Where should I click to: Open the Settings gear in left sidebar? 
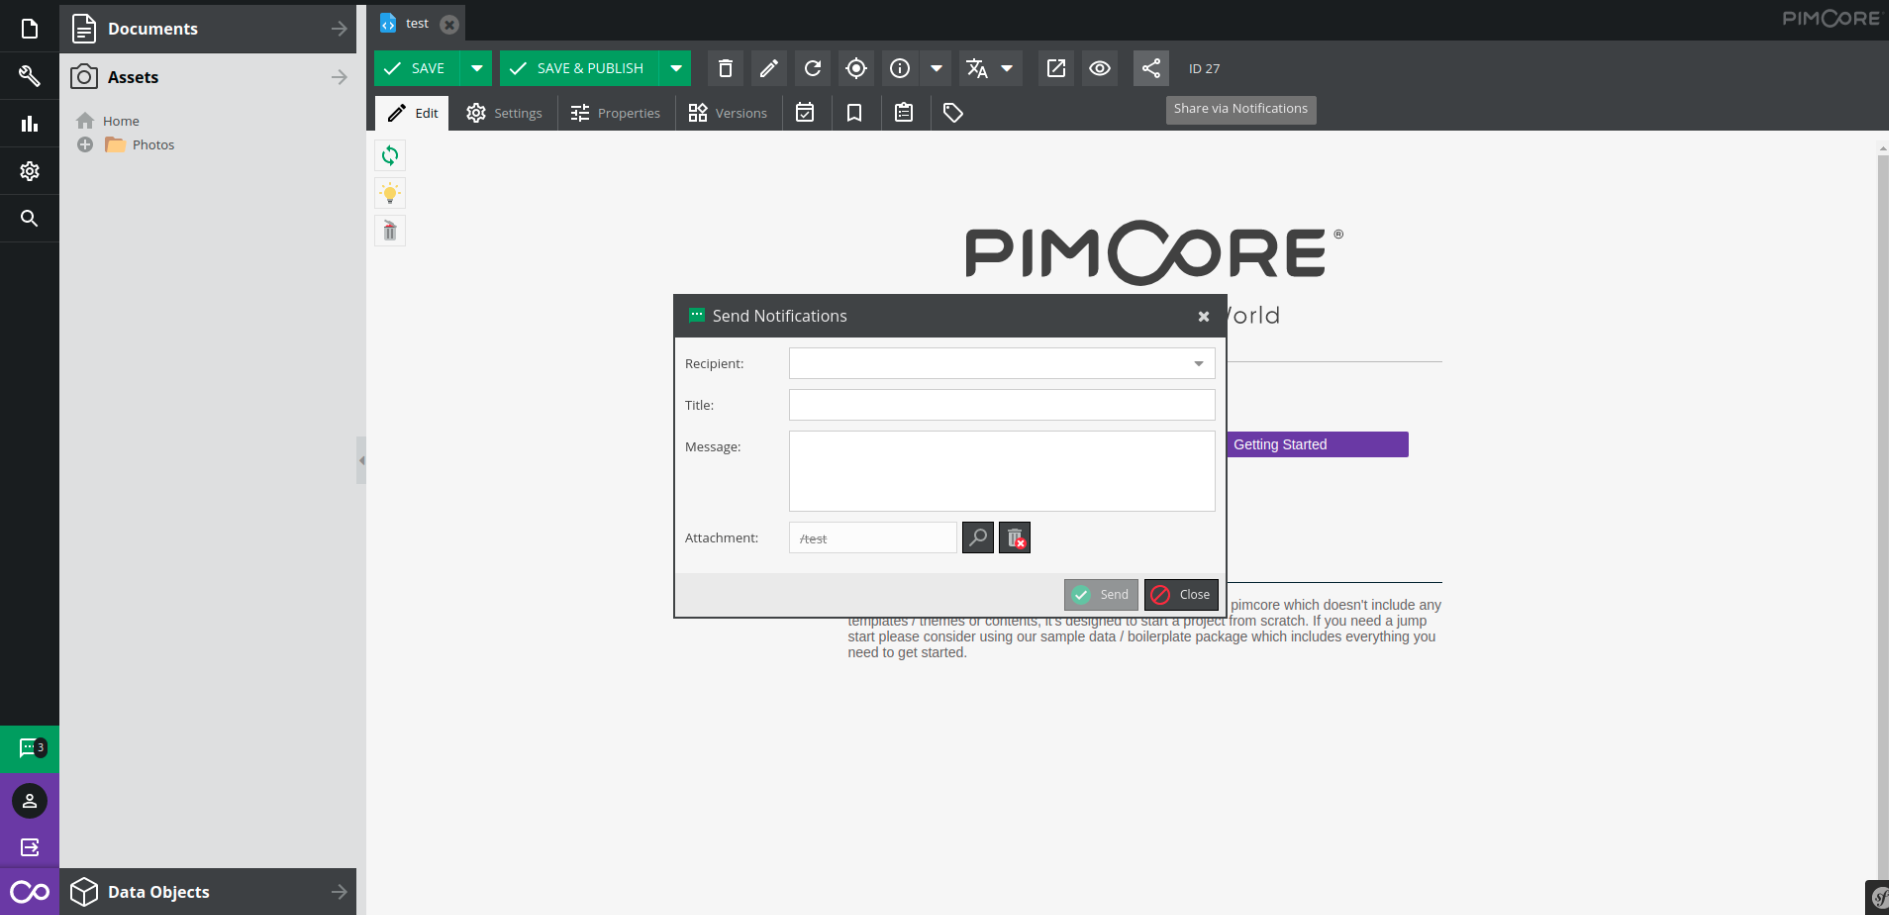[x=29, y=171]
